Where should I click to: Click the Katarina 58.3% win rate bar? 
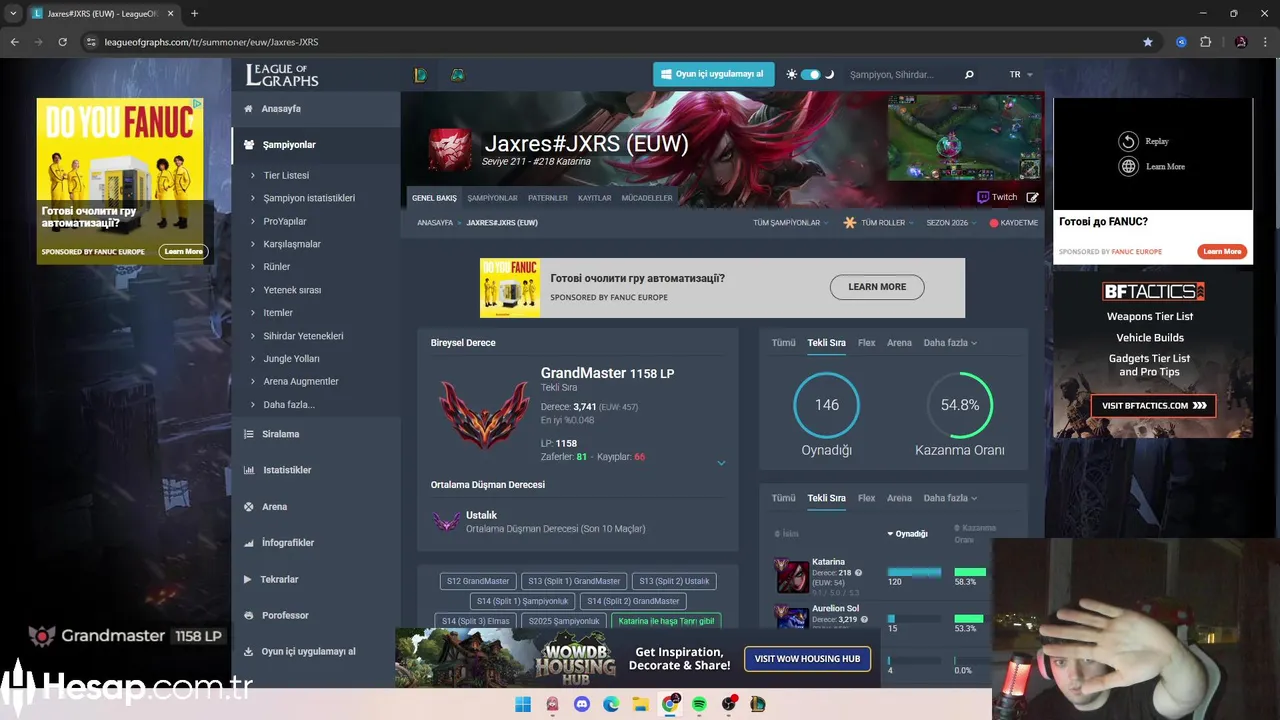970,572
